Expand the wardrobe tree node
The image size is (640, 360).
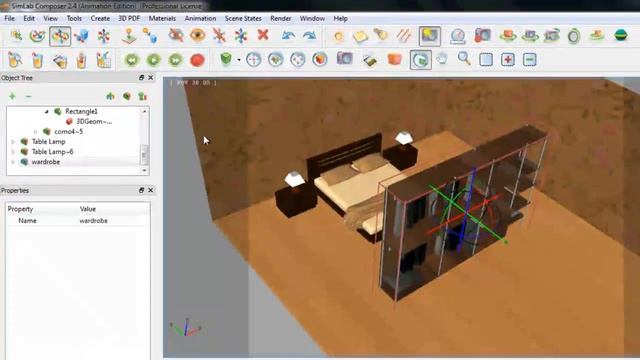(x=13, y=162)
